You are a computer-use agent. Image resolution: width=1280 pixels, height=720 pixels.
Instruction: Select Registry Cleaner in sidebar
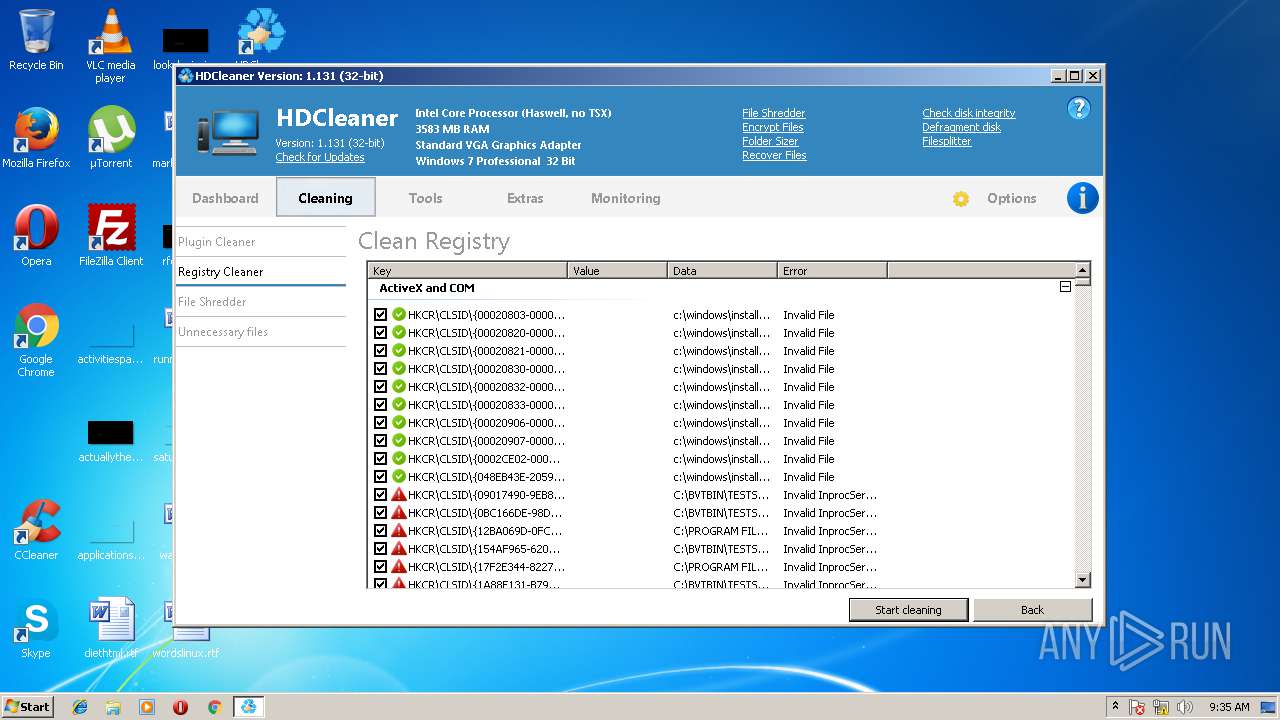[261, 271]
